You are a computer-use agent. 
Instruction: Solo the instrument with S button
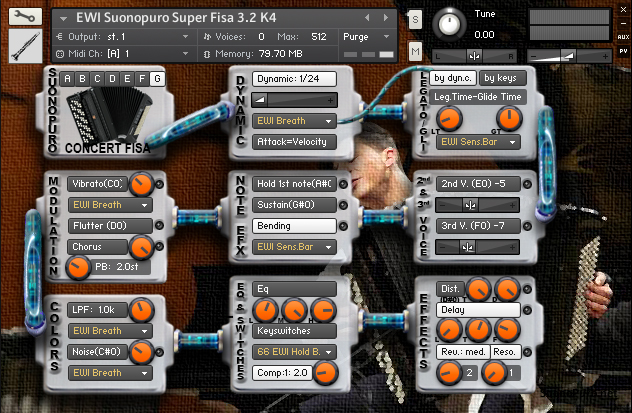pyautogui.click(x=415, y=19)
